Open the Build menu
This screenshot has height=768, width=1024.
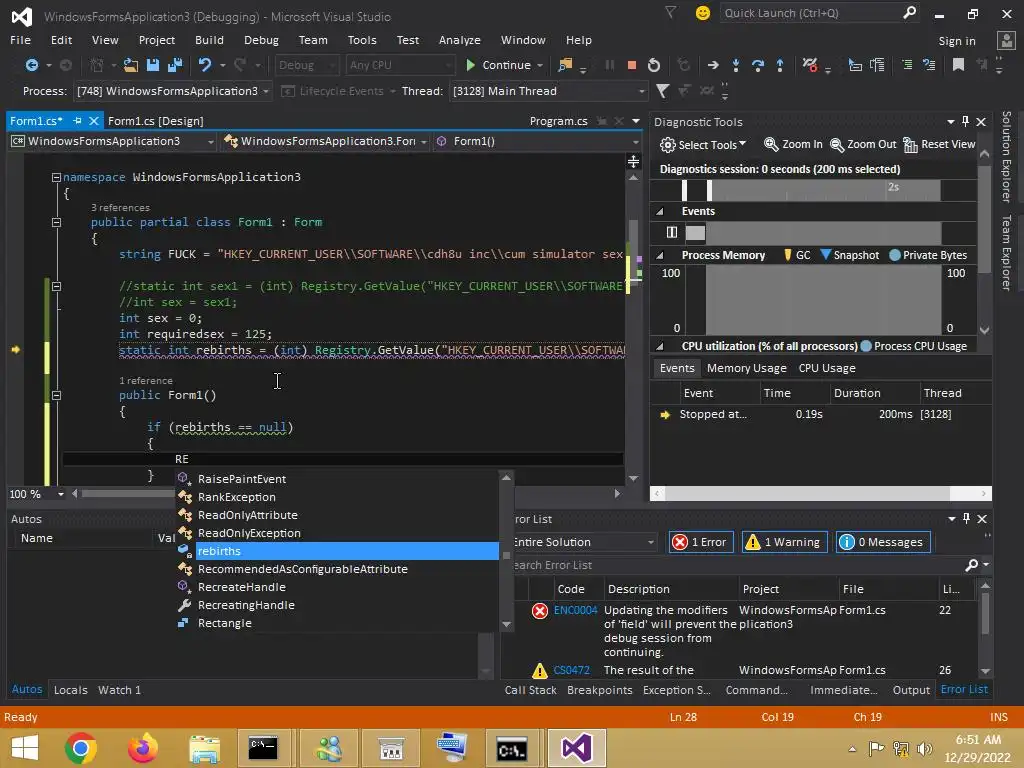tap(209, 40)
